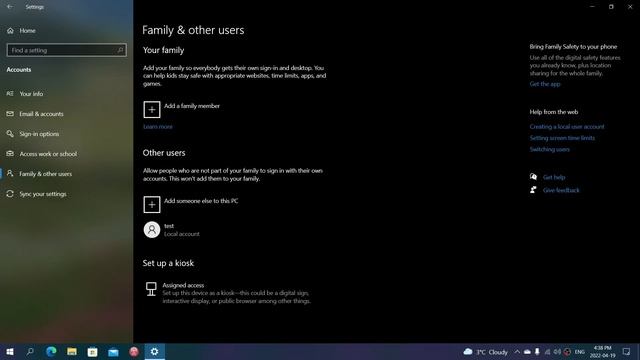Viewport: 640px width, 360px height.
Task: Click the Settings gear in taskbar
Action: [154, 351]
